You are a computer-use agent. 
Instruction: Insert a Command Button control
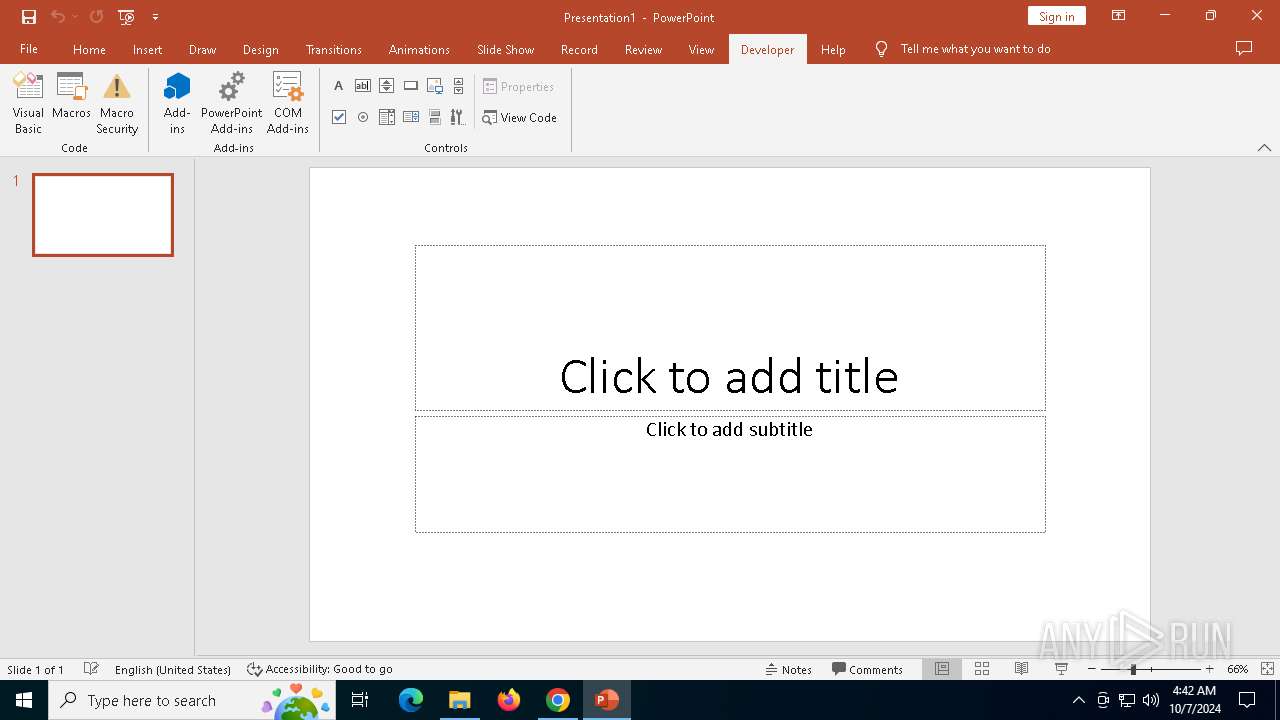[x=411, y=86]
